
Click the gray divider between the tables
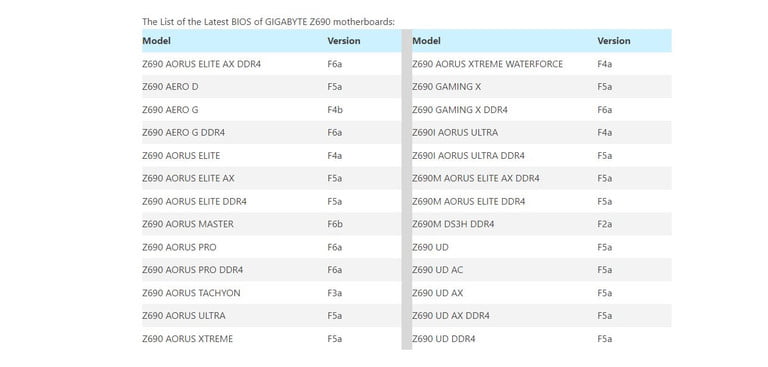407,189
